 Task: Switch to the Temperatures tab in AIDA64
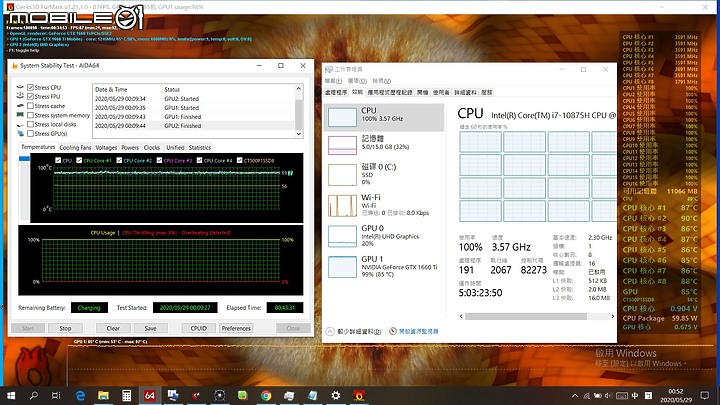(38, 147)
